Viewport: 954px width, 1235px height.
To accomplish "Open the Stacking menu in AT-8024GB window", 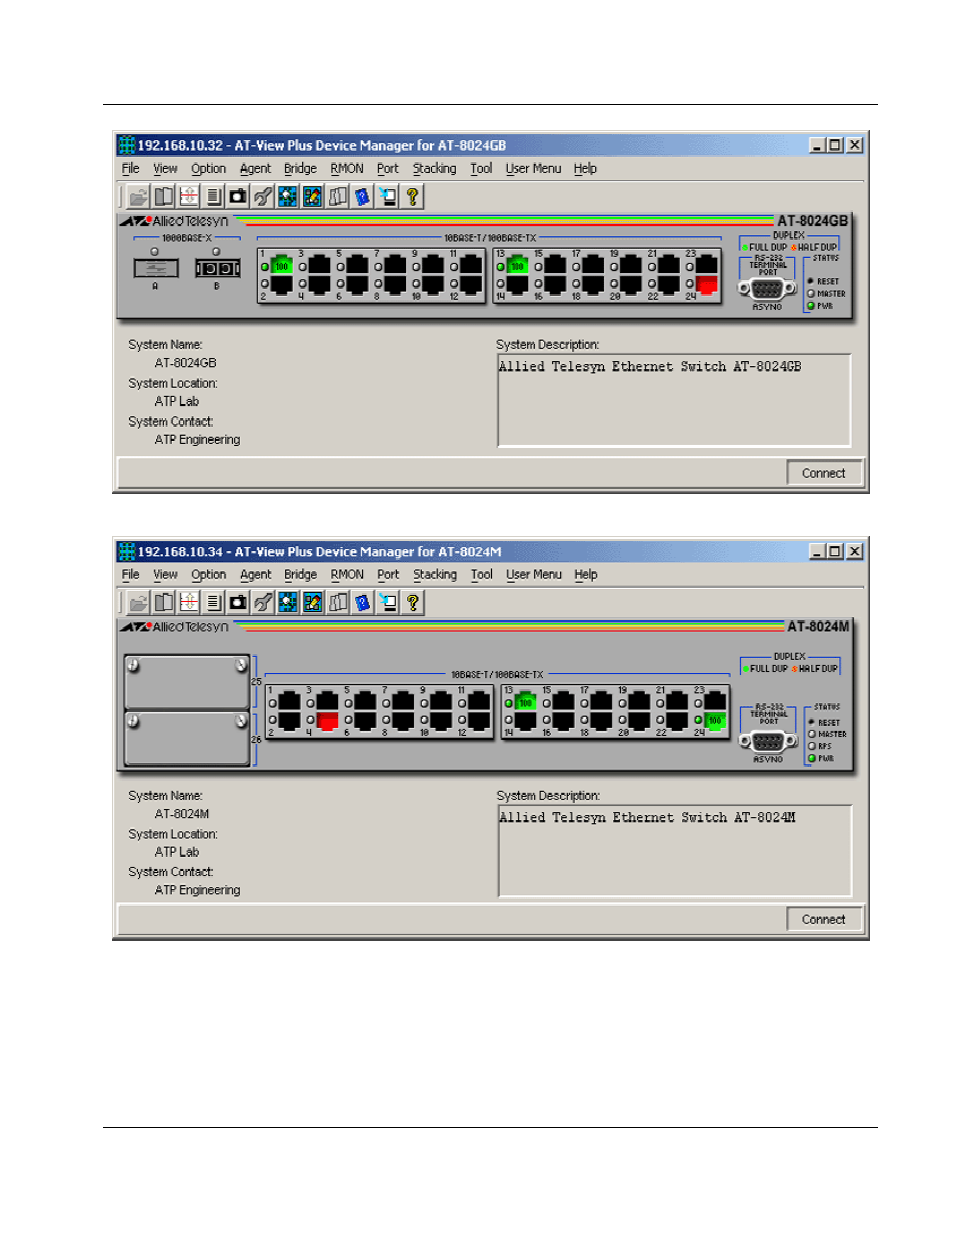I will pyautogui.click(x=435, y=169).
